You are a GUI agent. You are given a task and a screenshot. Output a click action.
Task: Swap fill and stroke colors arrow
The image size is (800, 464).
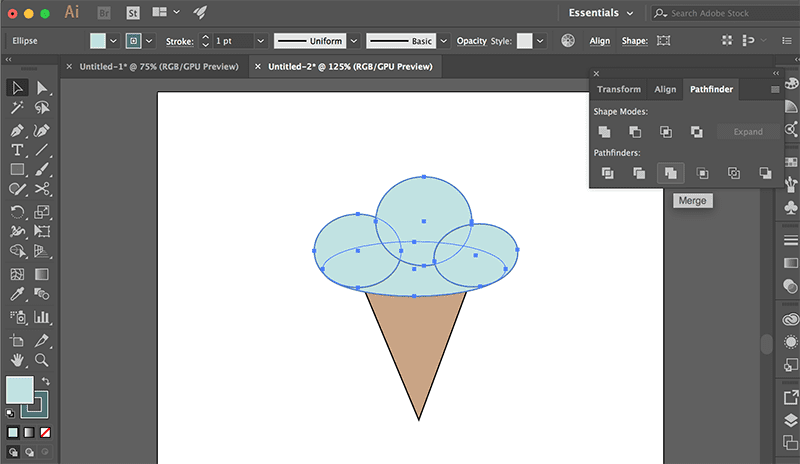[x=45, y=382]
